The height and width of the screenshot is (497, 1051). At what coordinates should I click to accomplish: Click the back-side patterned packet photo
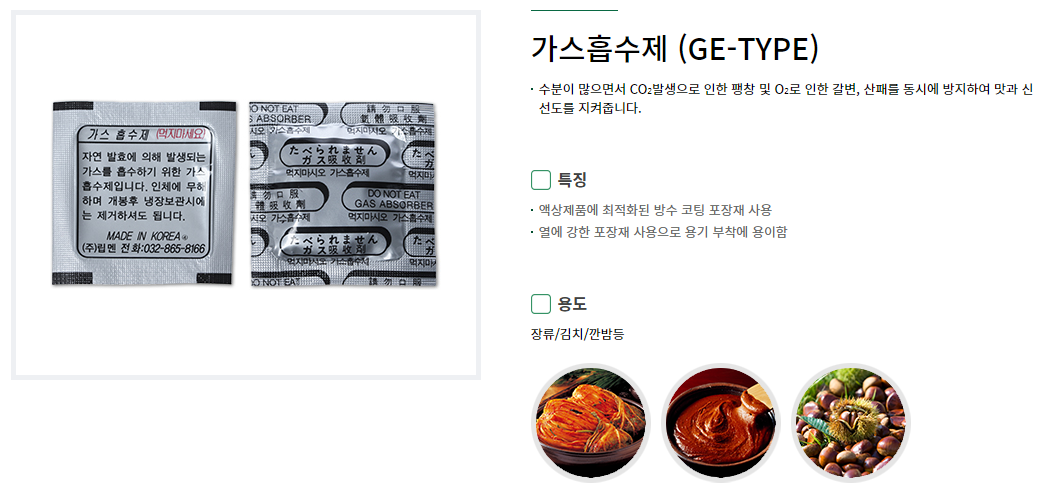pos(342,195)
